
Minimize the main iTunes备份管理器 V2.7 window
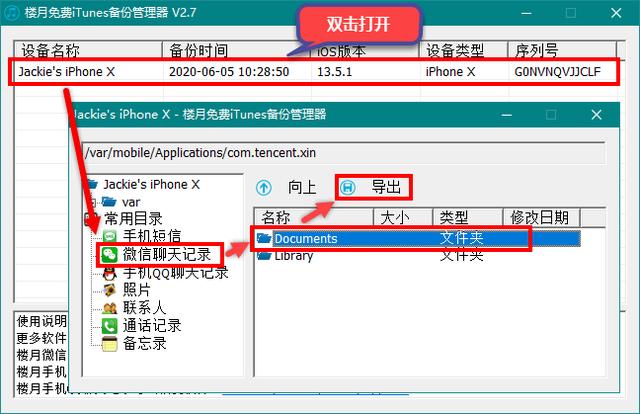(x=526, y=13)
